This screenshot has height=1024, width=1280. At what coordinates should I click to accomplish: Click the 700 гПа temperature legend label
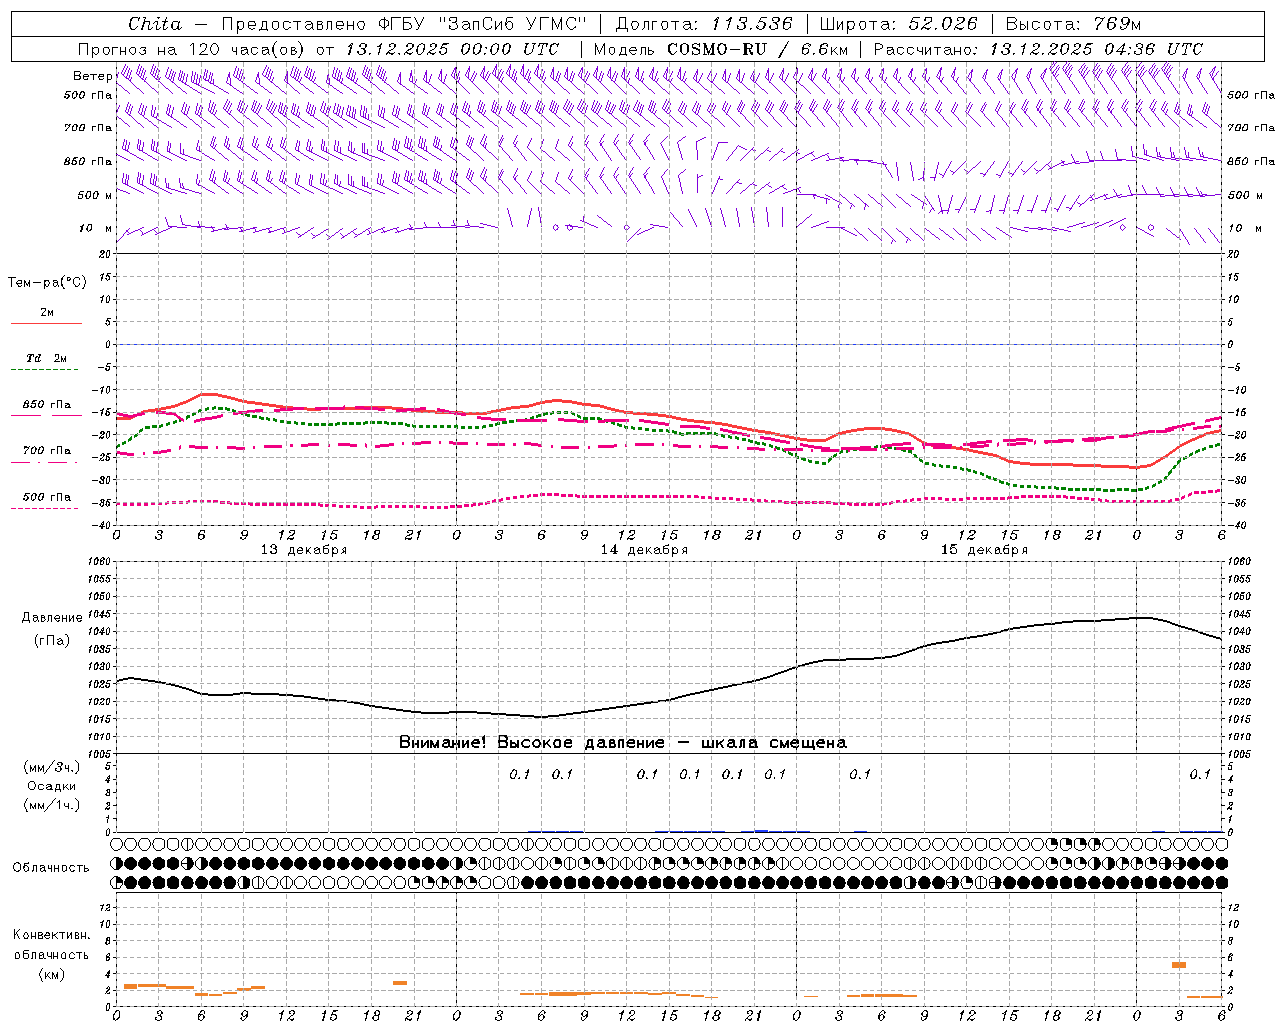point(47,450)
